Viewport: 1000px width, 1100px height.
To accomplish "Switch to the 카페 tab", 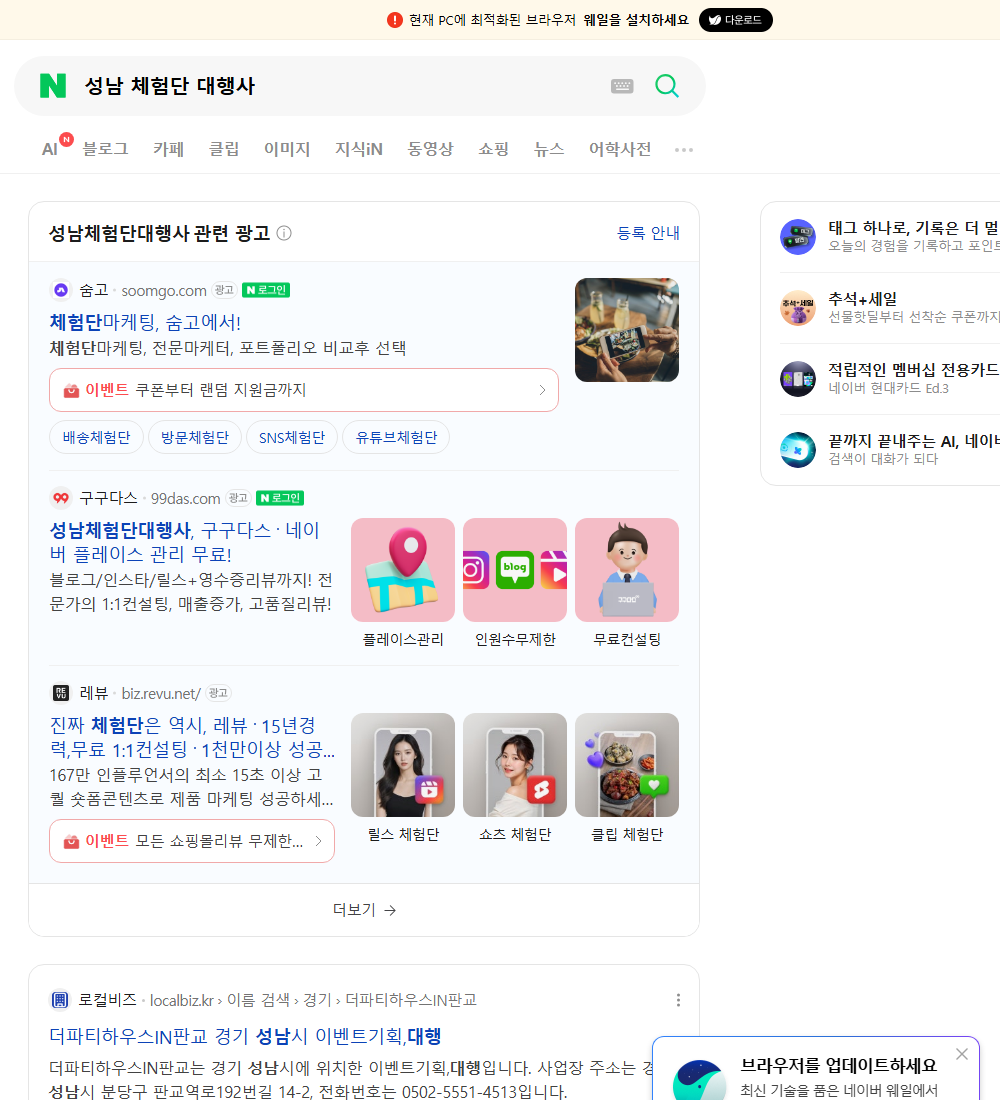I will coord(168,149).
